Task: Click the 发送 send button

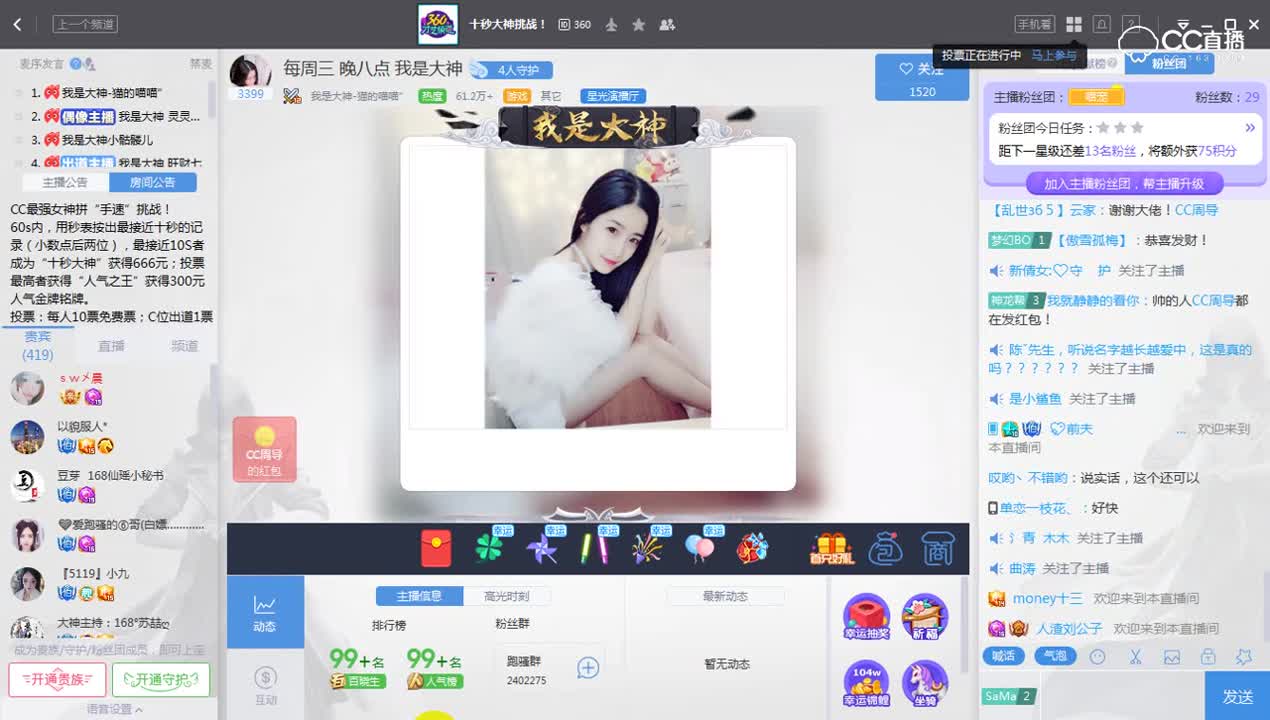Action: (1237, 696)
